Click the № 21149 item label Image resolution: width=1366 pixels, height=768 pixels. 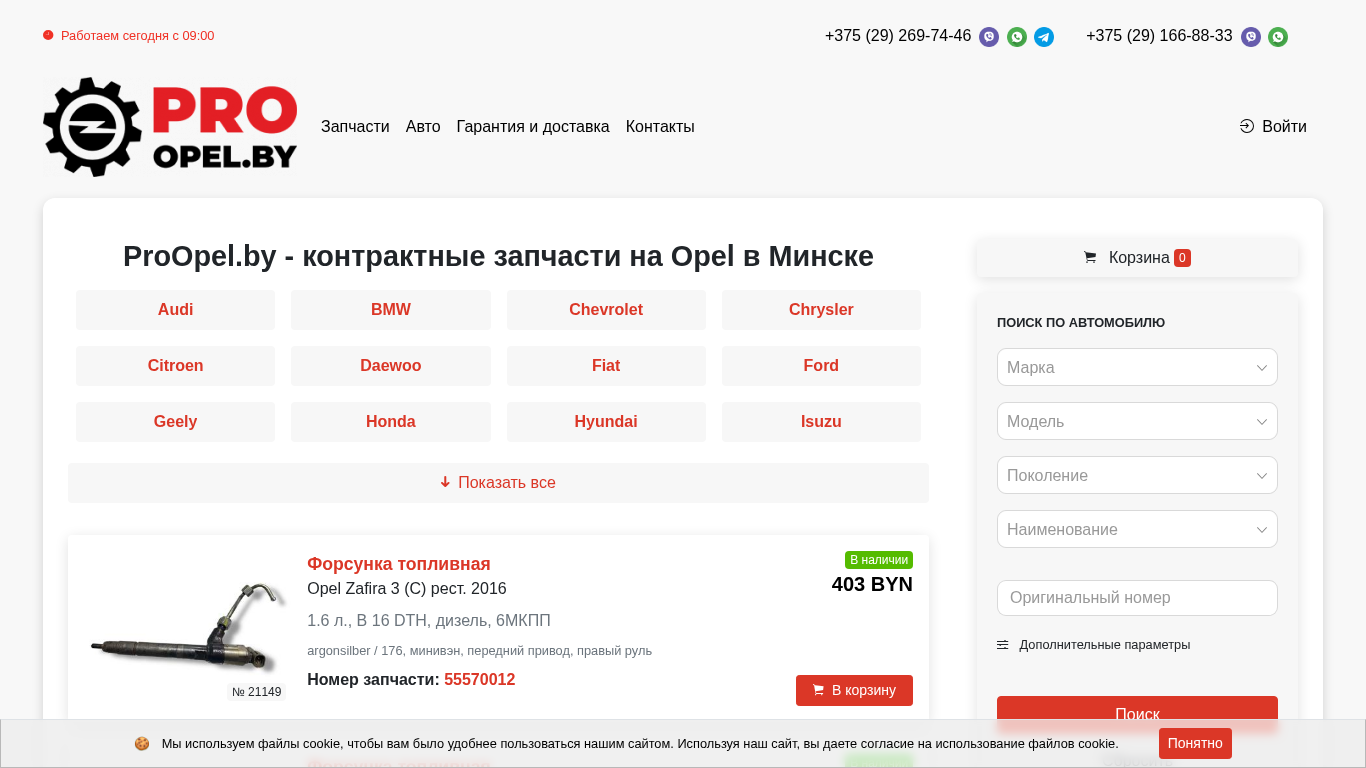pos(257,692)
